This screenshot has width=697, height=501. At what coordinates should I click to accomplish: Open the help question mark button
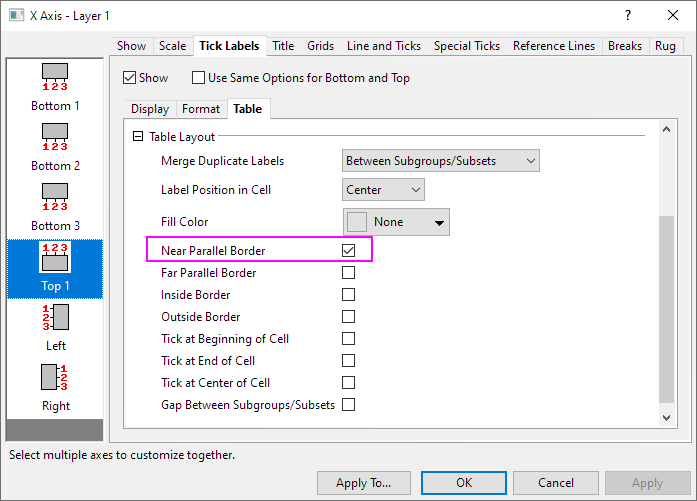[628, 15]
